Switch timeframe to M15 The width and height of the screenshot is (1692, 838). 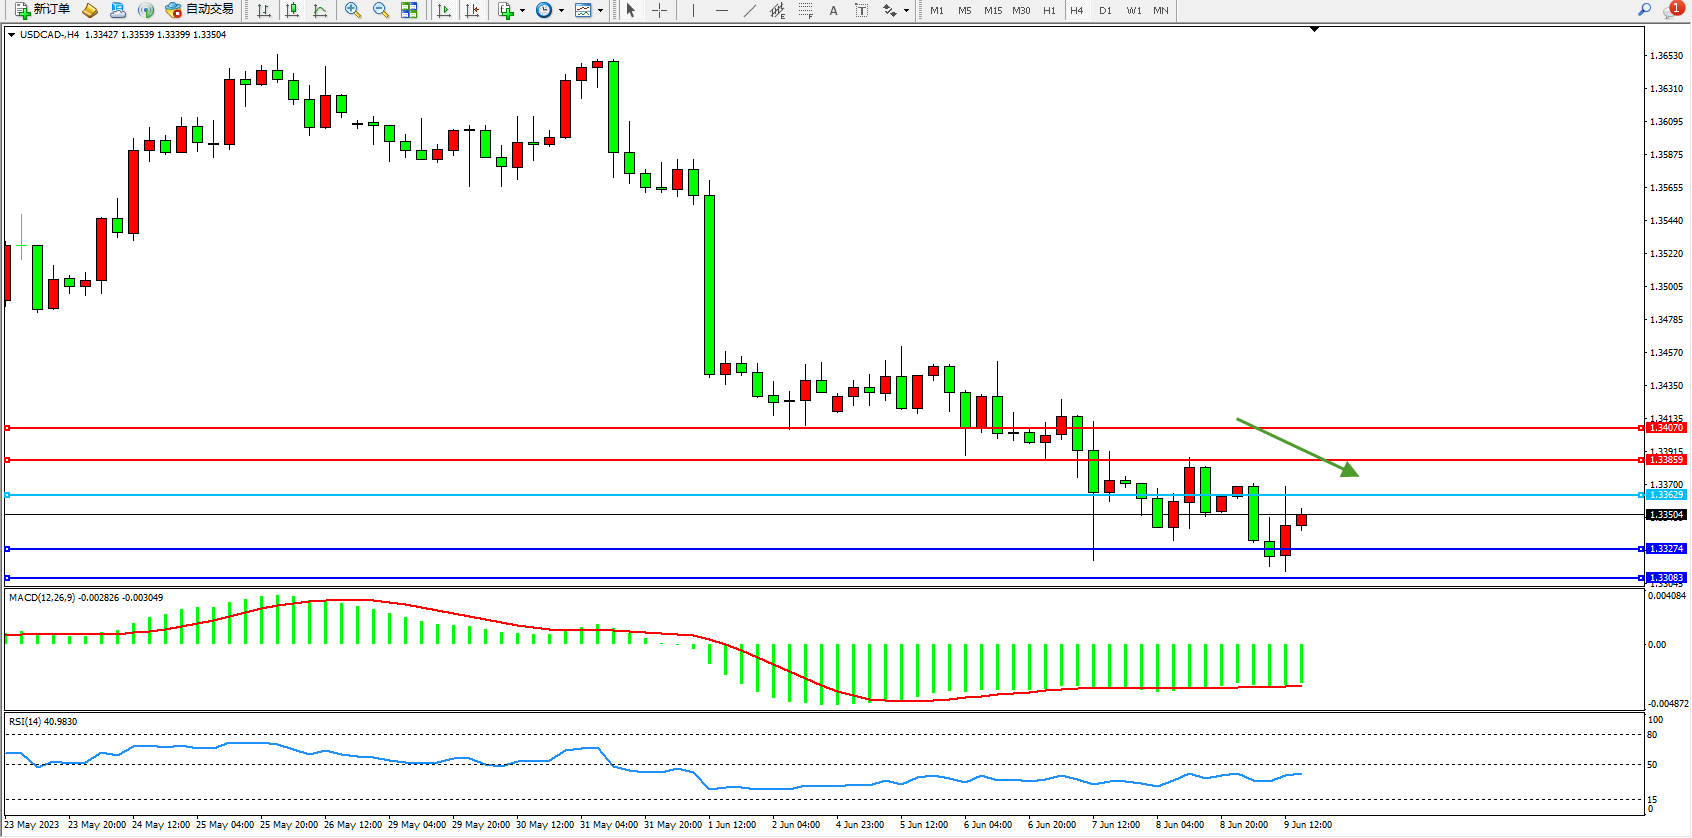coord(993,10)
